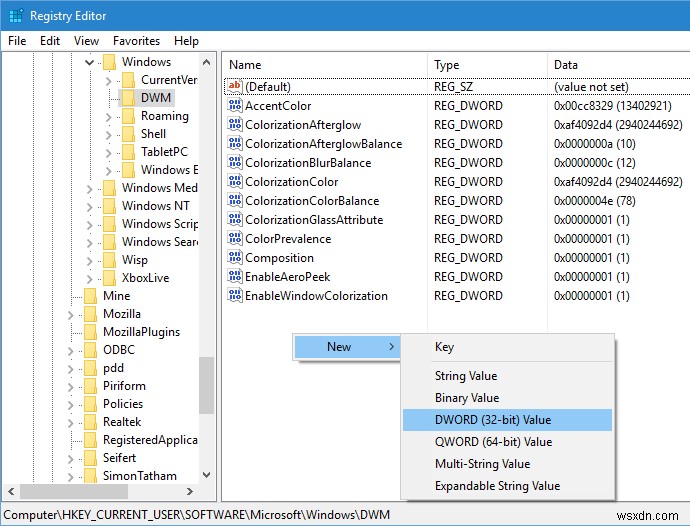
Task: Open the Edit menu
Action: pos(50,41)
